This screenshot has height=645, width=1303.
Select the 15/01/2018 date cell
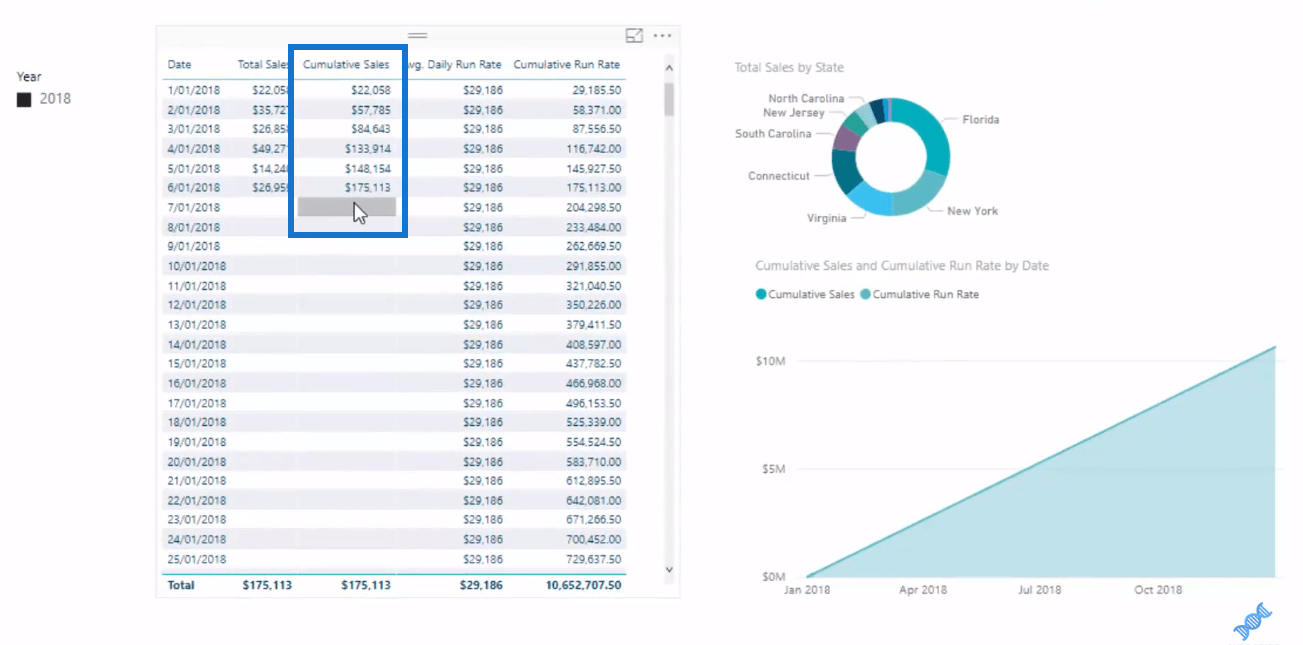click(x=197, y=364)
